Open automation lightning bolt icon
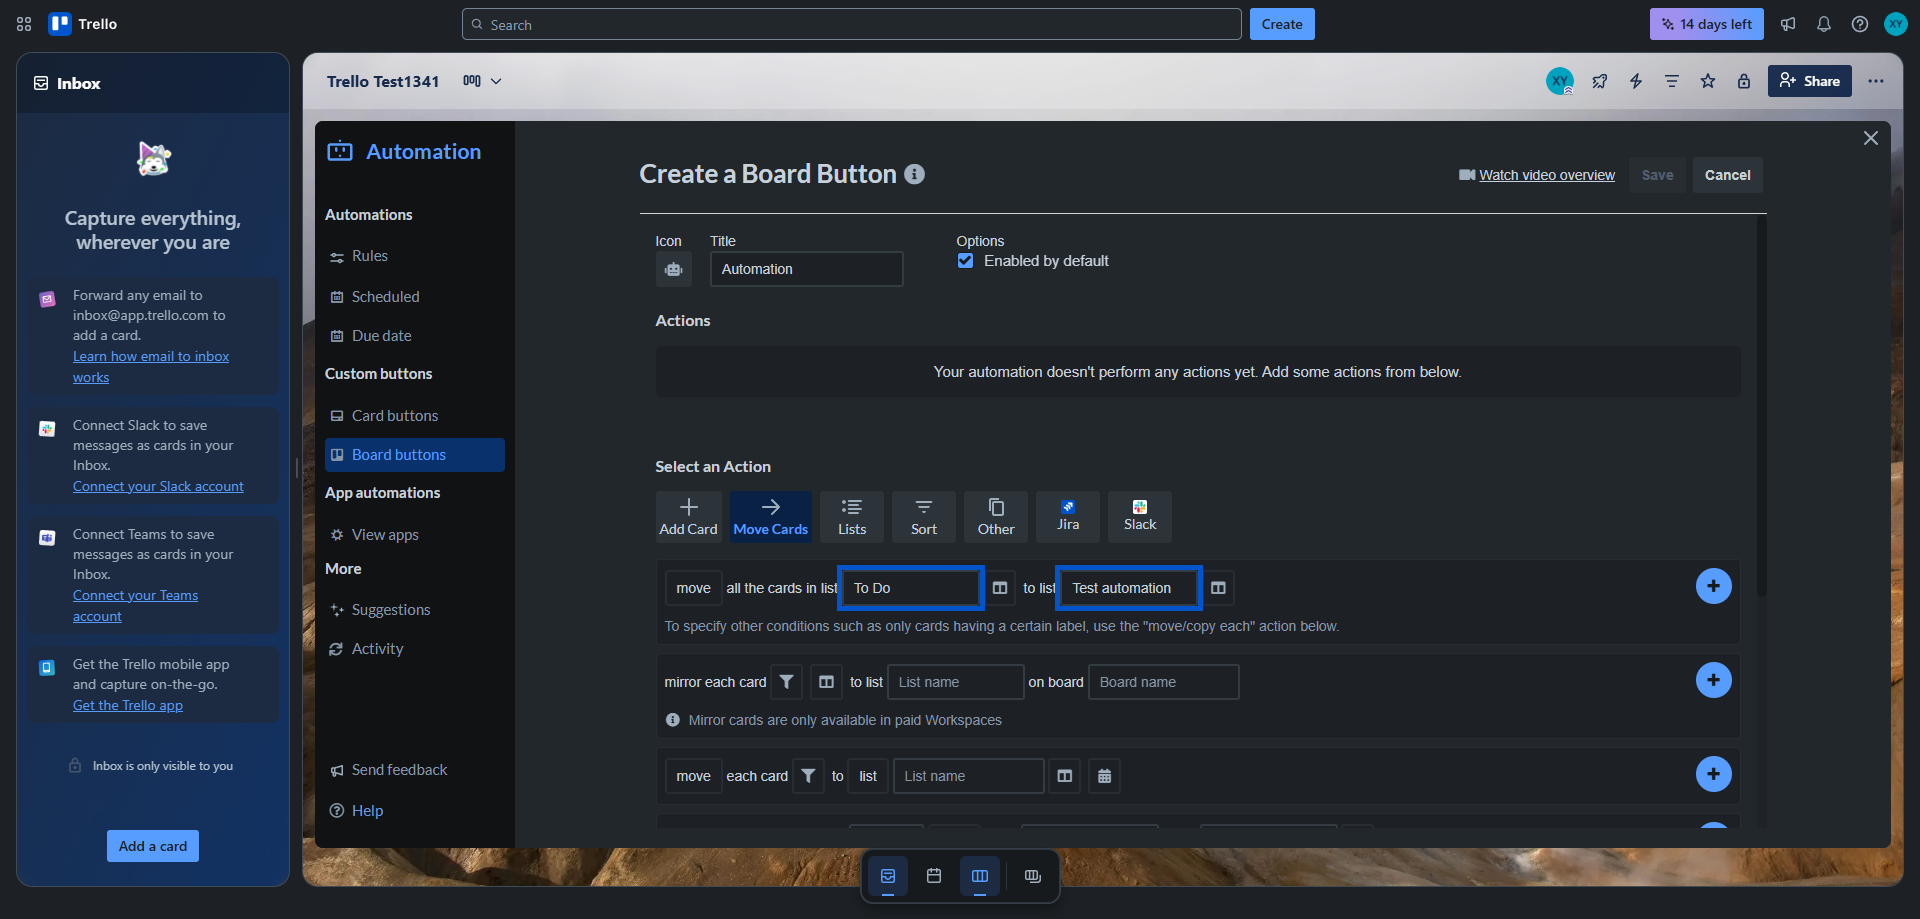 pos(1636,81)
